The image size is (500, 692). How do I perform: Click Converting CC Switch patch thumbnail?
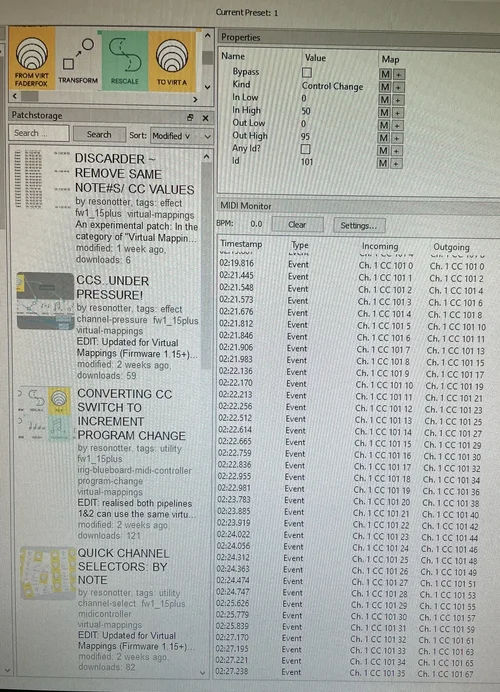45,413
